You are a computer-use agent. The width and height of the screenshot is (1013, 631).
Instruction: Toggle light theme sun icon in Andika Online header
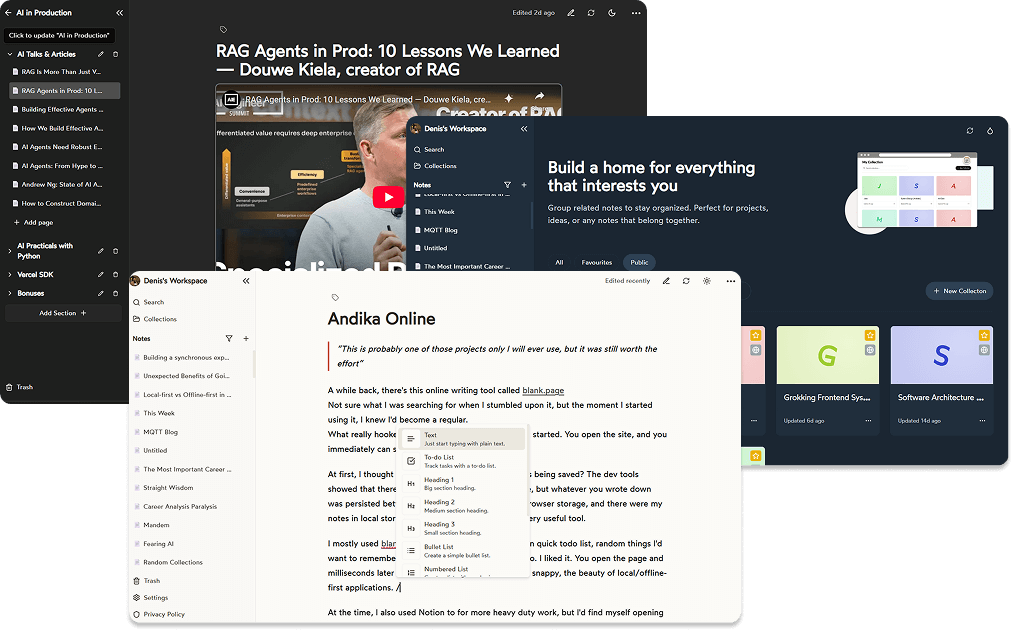click(707, 281)
